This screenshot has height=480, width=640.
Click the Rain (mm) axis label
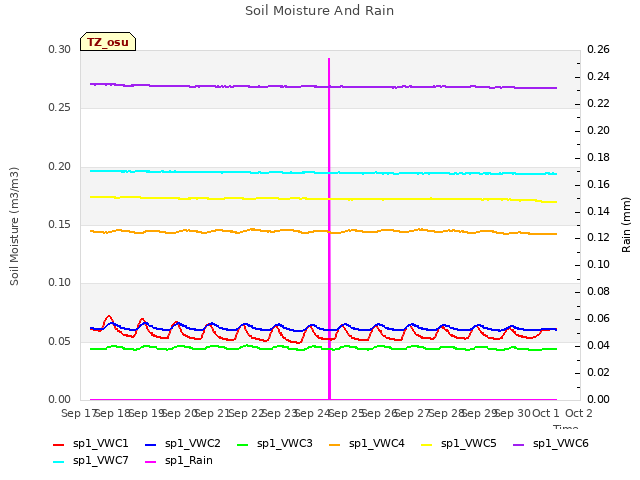click(626, 225)
